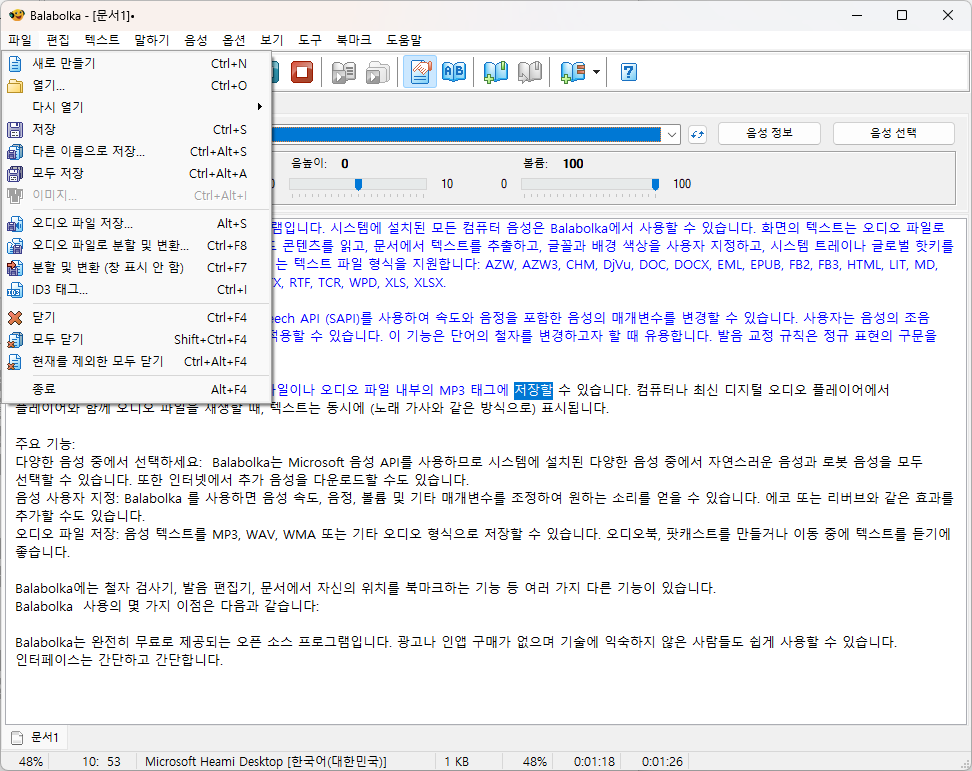Click the floppy disk icon beside 저장

pyautogui.click(x=15, y=130)
